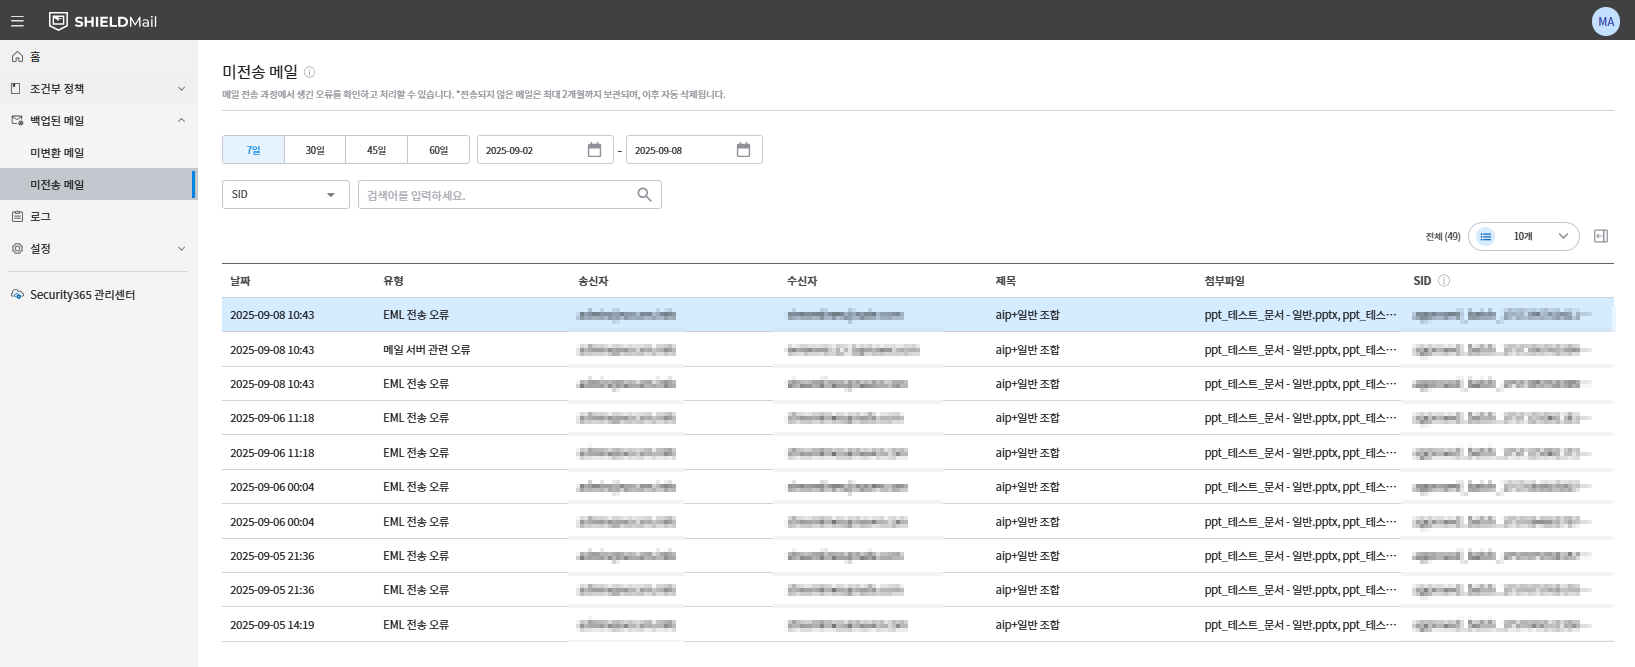Image resolution: width=1635 pixels, height=667 pixels.
Task: Click the search magnifier icon
Action: [x=644, y=195]
